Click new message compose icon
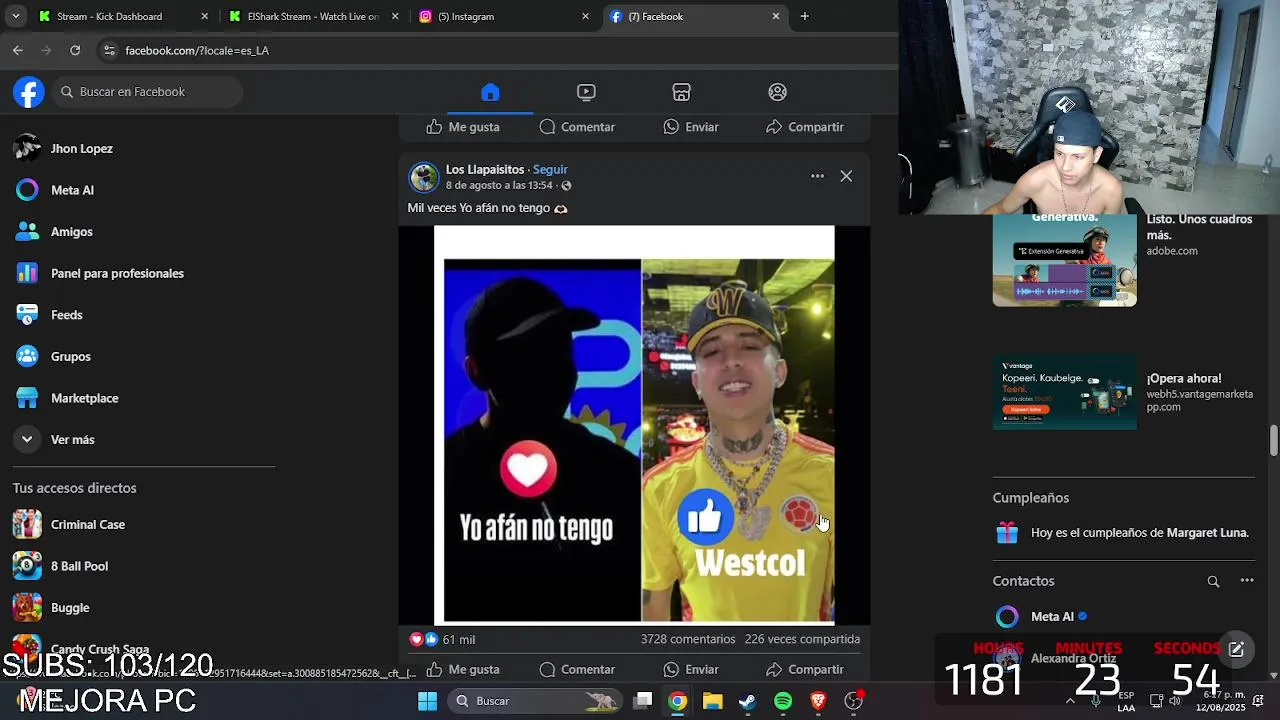Image resolution: width=1280 pixels, height=720 pixels. click(1236, 649)
